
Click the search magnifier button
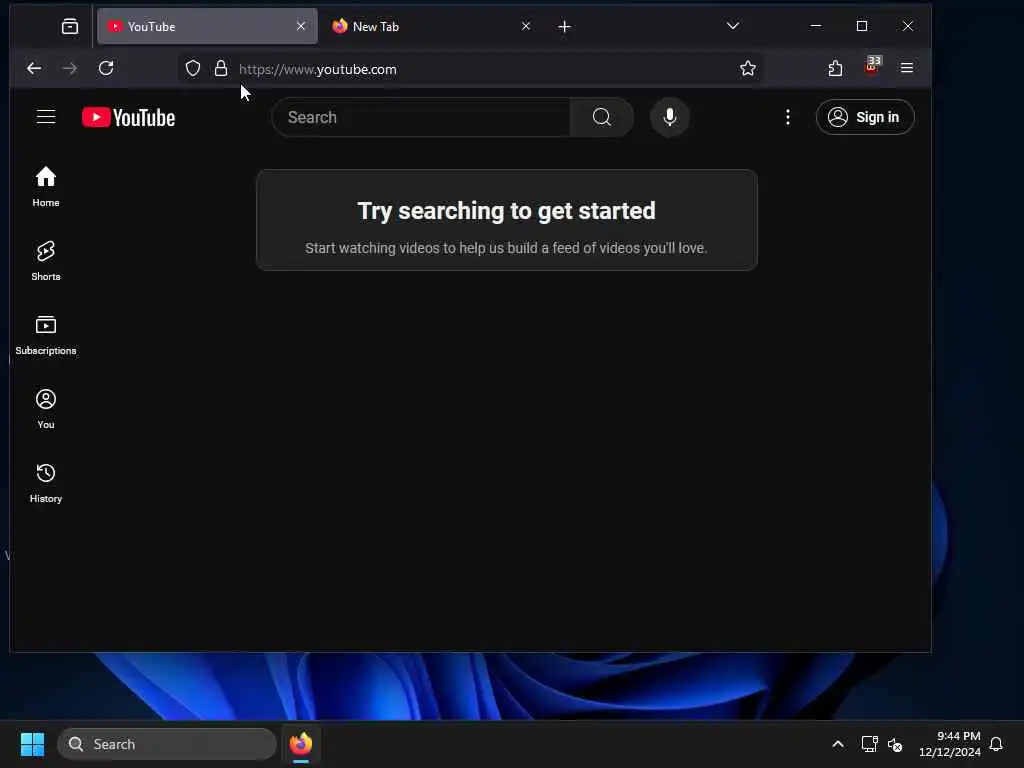pos(601,118)
